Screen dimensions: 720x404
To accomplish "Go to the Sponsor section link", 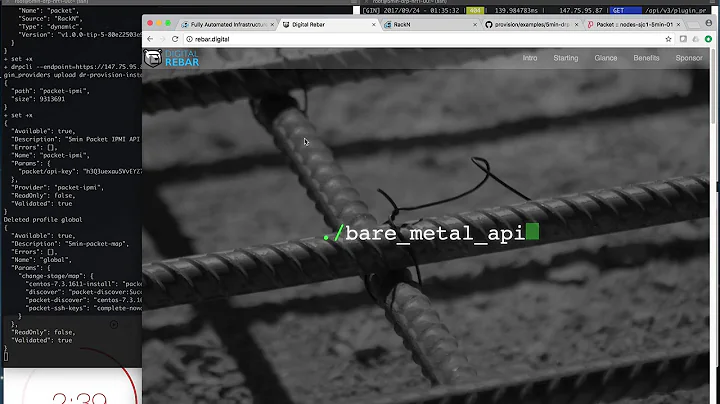I will 689,58.
